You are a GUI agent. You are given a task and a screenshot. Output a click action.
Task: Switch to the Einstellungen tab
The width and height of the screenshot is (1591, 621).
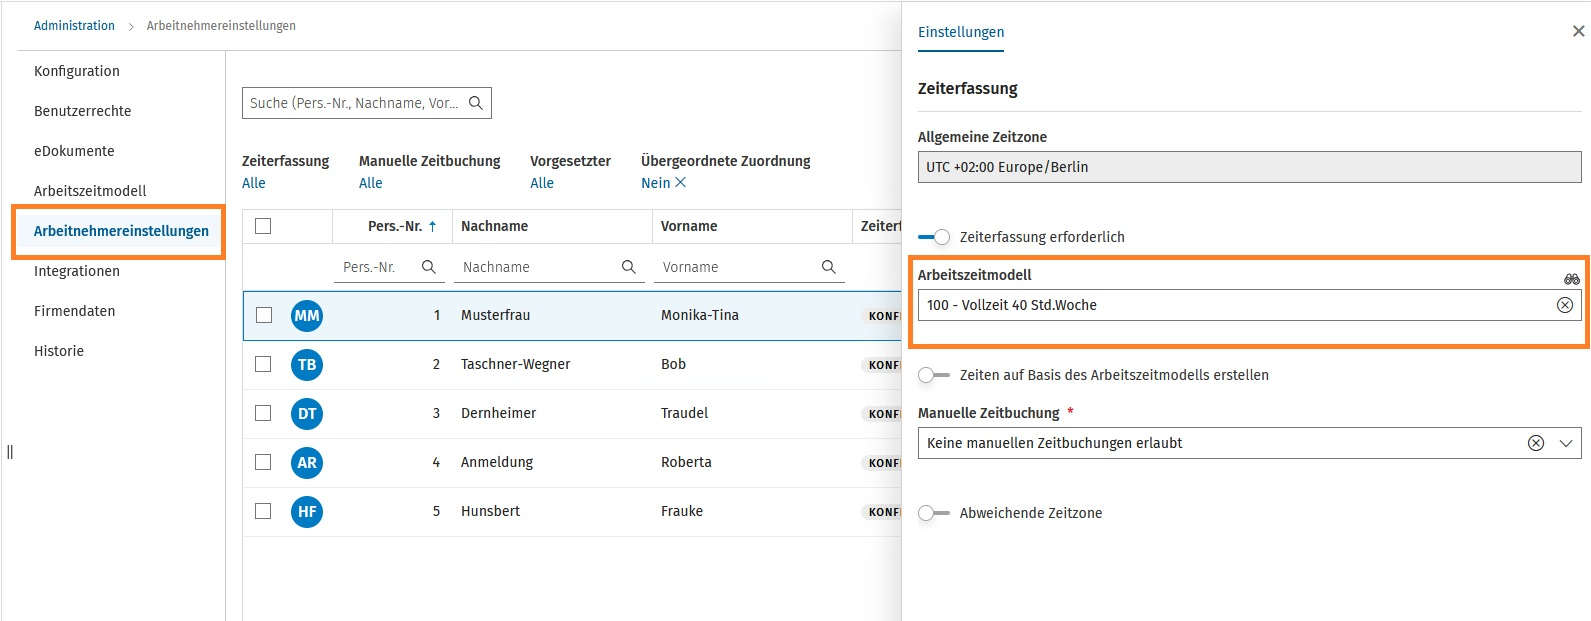coord(961,32)
